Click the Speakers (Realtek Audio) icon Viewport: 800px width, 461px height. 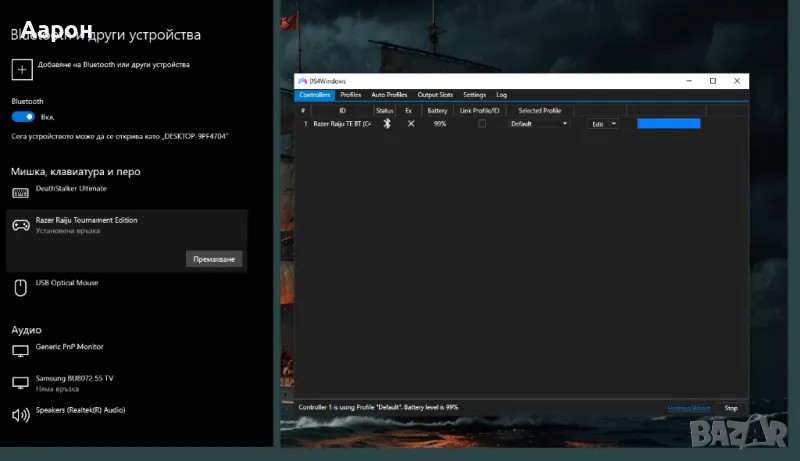coord(20,414)
